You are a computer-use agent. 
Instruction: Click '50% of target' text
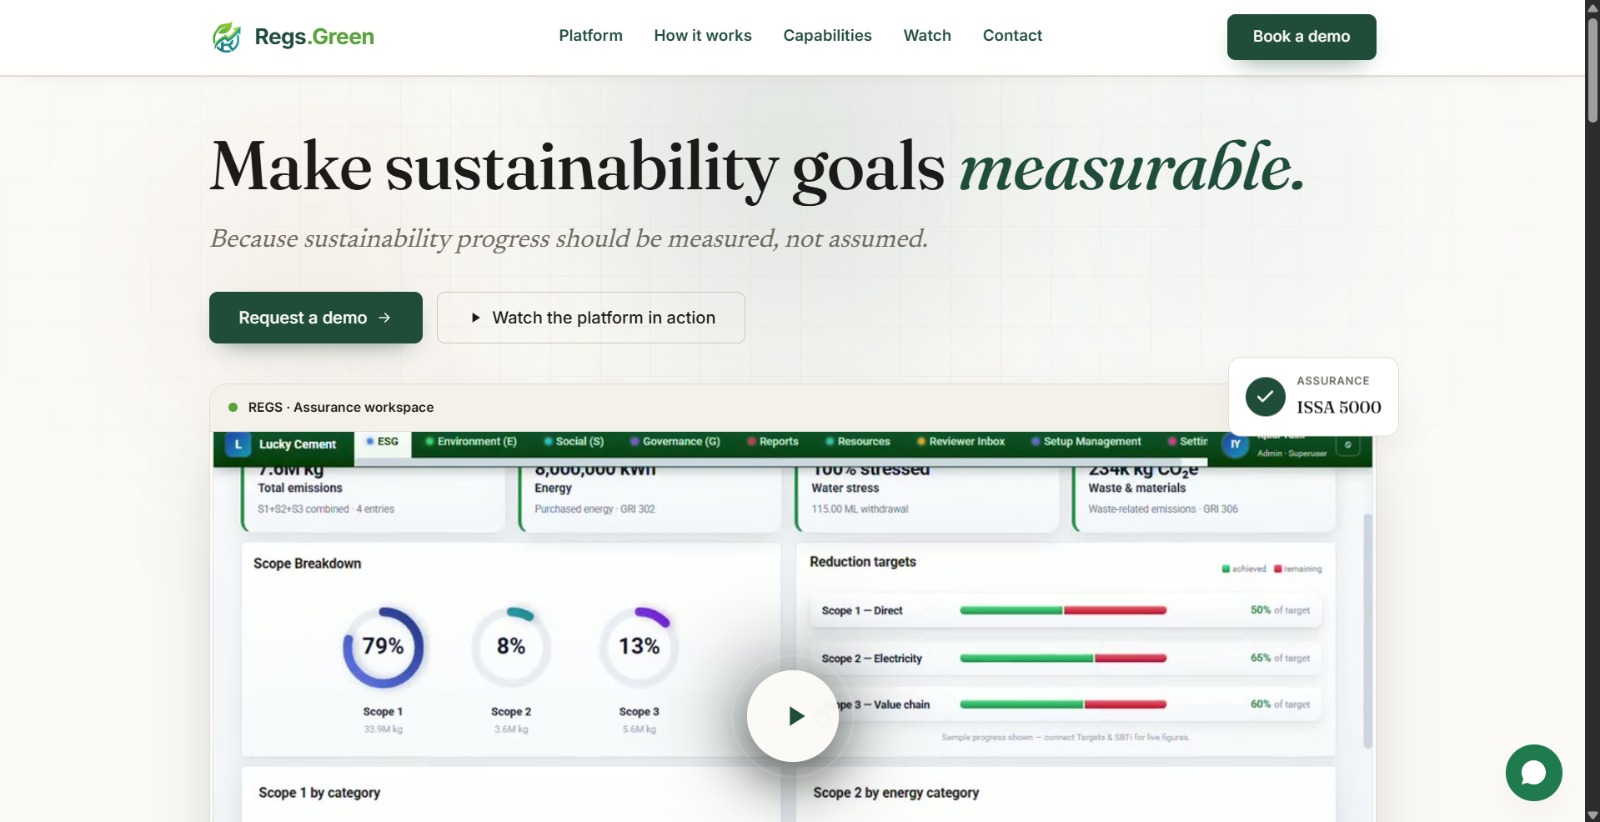click(1280, 610)
